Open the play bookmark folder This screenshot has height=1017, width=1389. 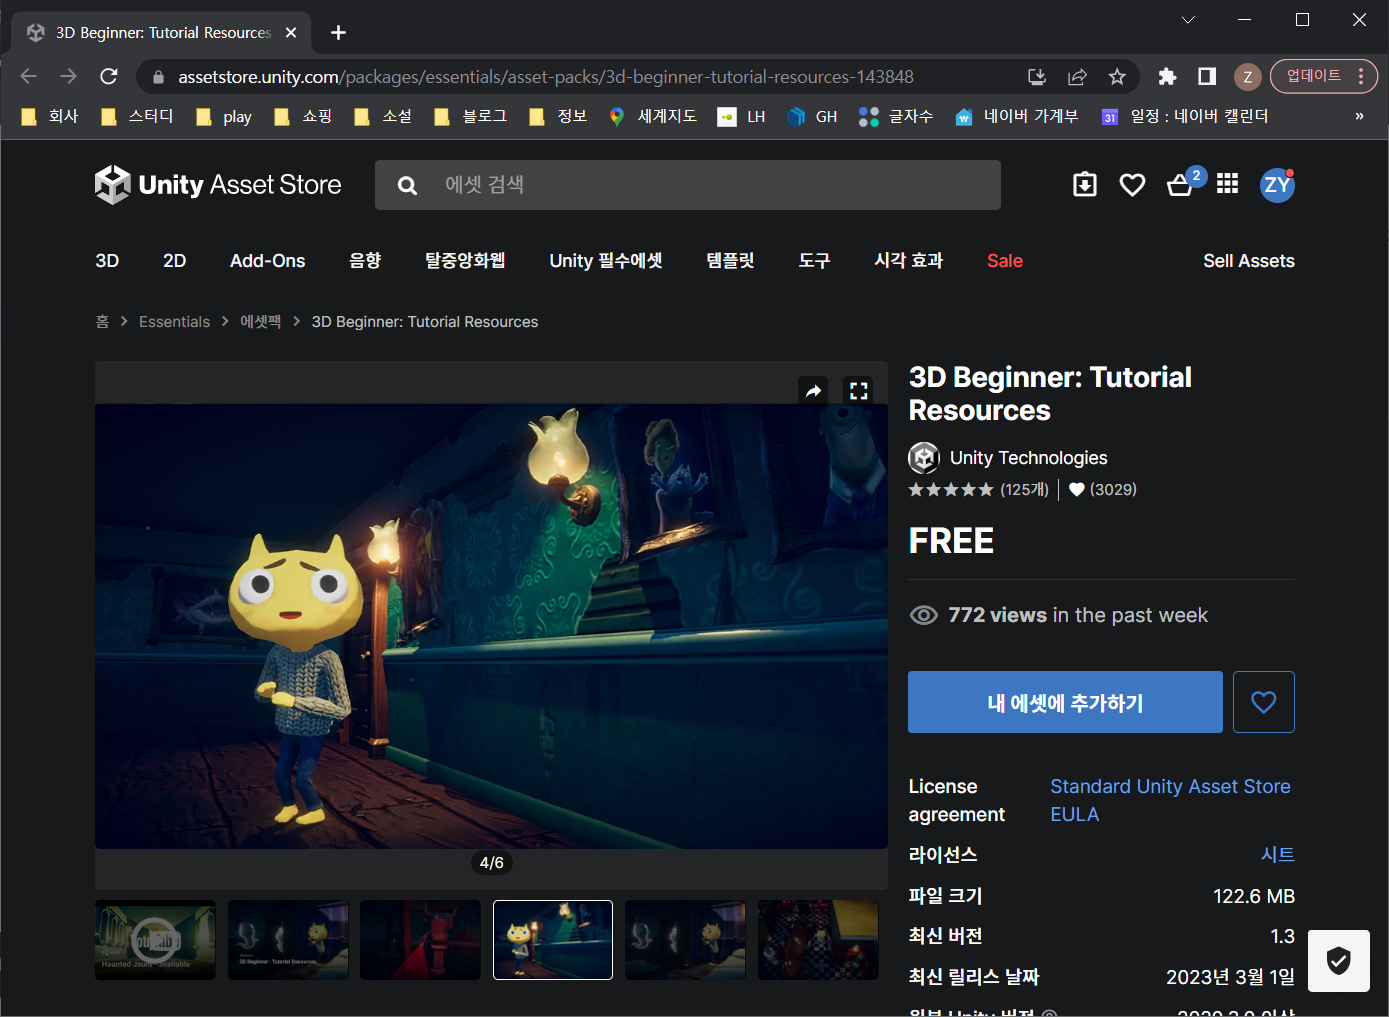coord(224,116)
